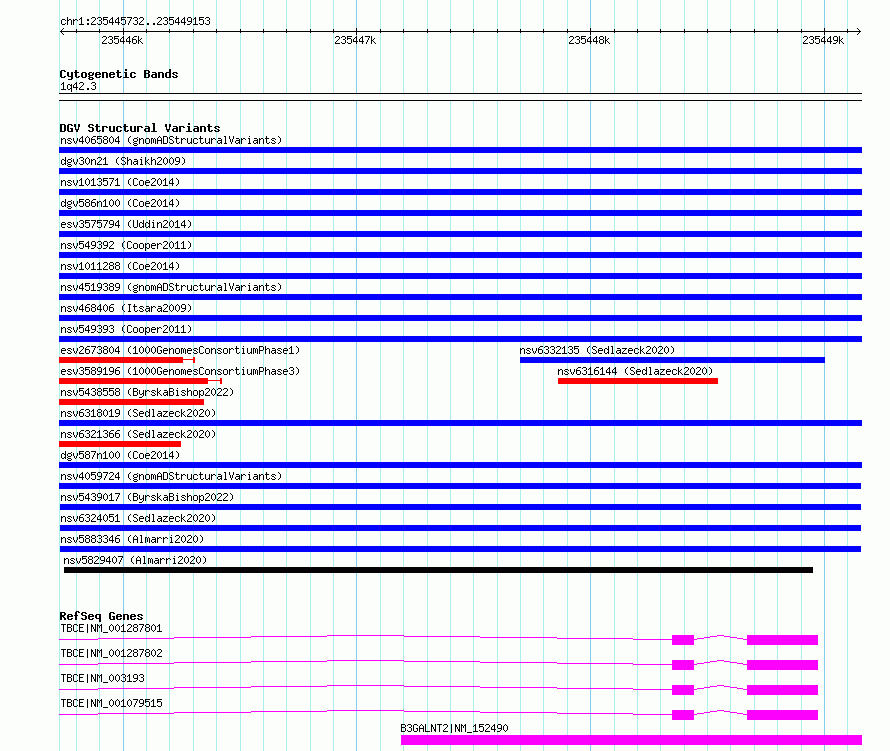Click the B3GALNT2 magenta gene bar
The image size is (890, 751).
pyautogui.click(x=631, y=740)
